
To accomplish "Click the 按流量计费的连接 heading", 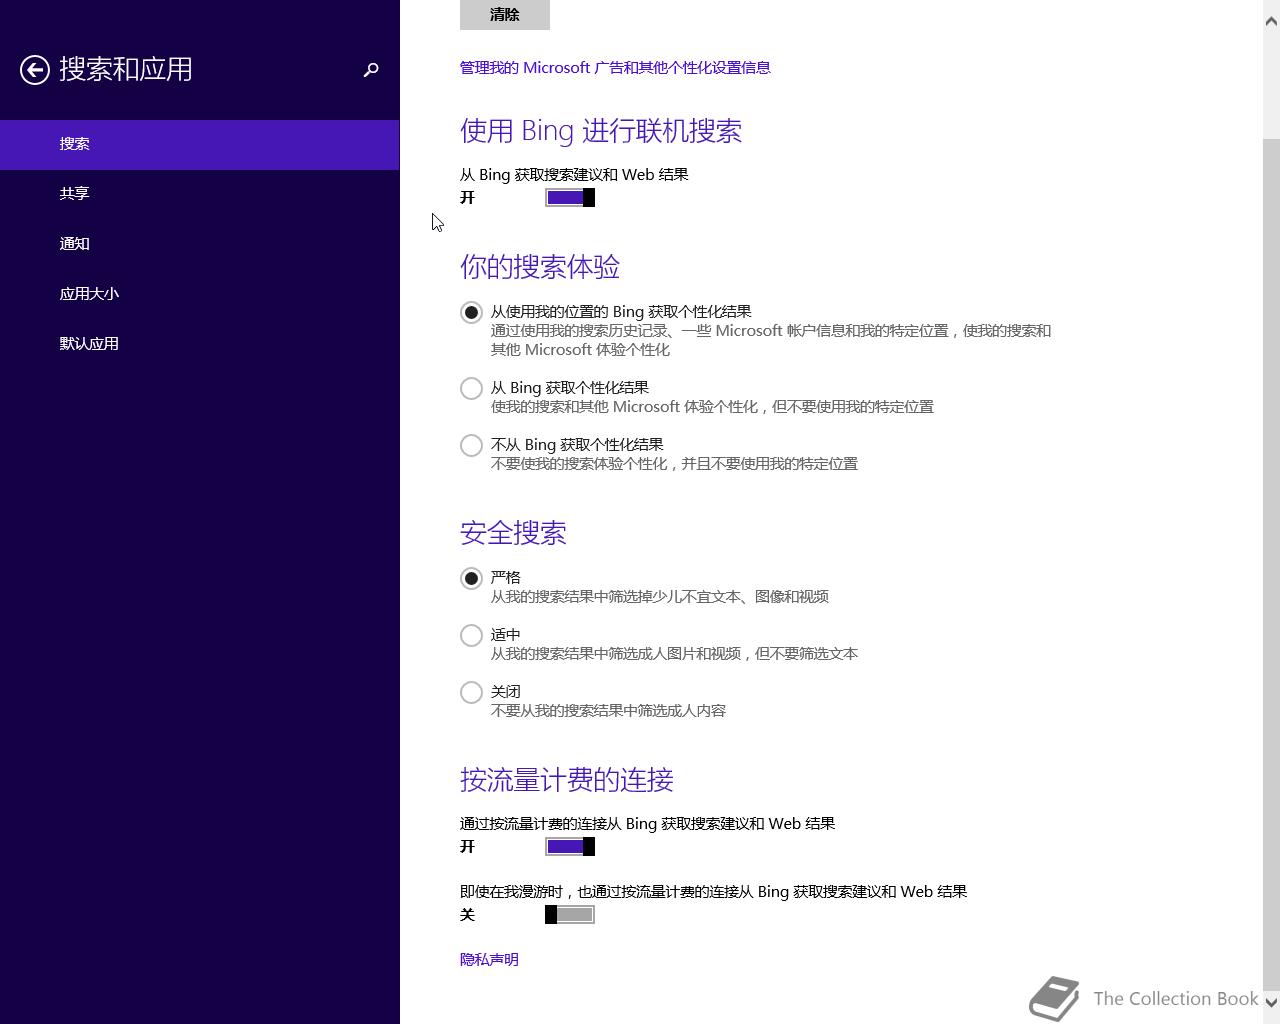I will (567, 780).
